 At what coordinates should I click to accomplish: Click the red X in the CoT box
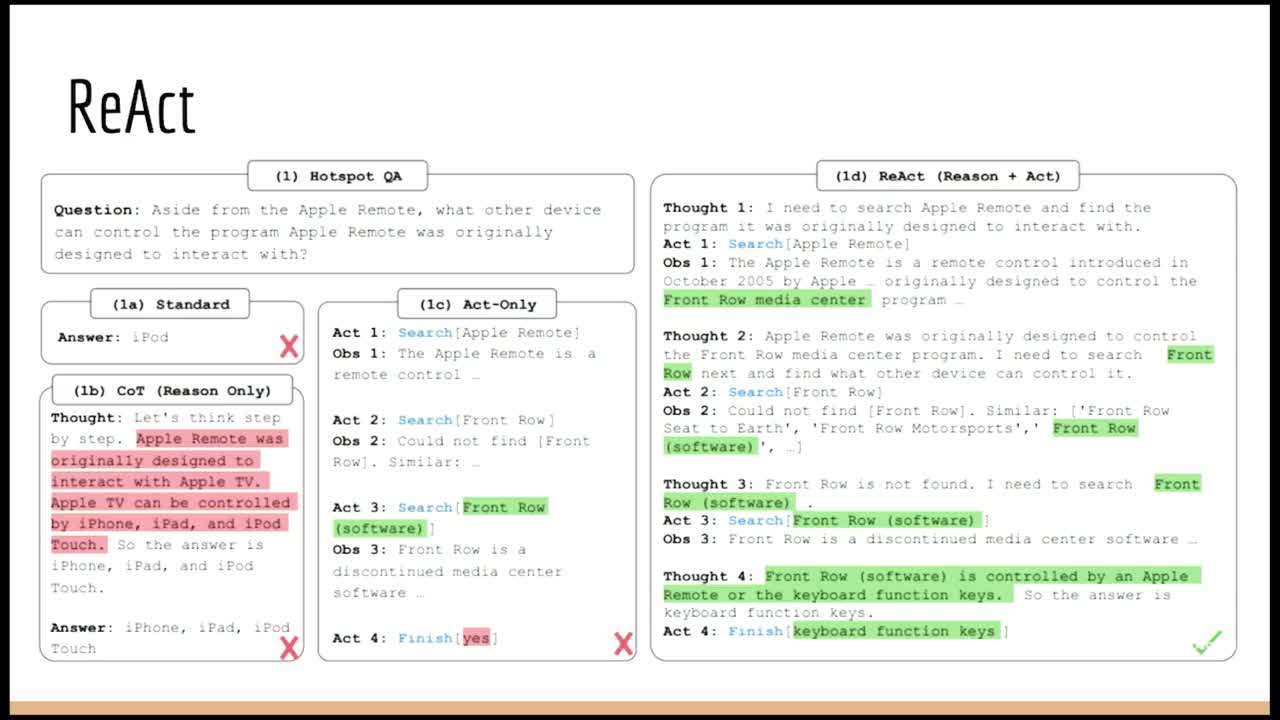click(289, 648)
